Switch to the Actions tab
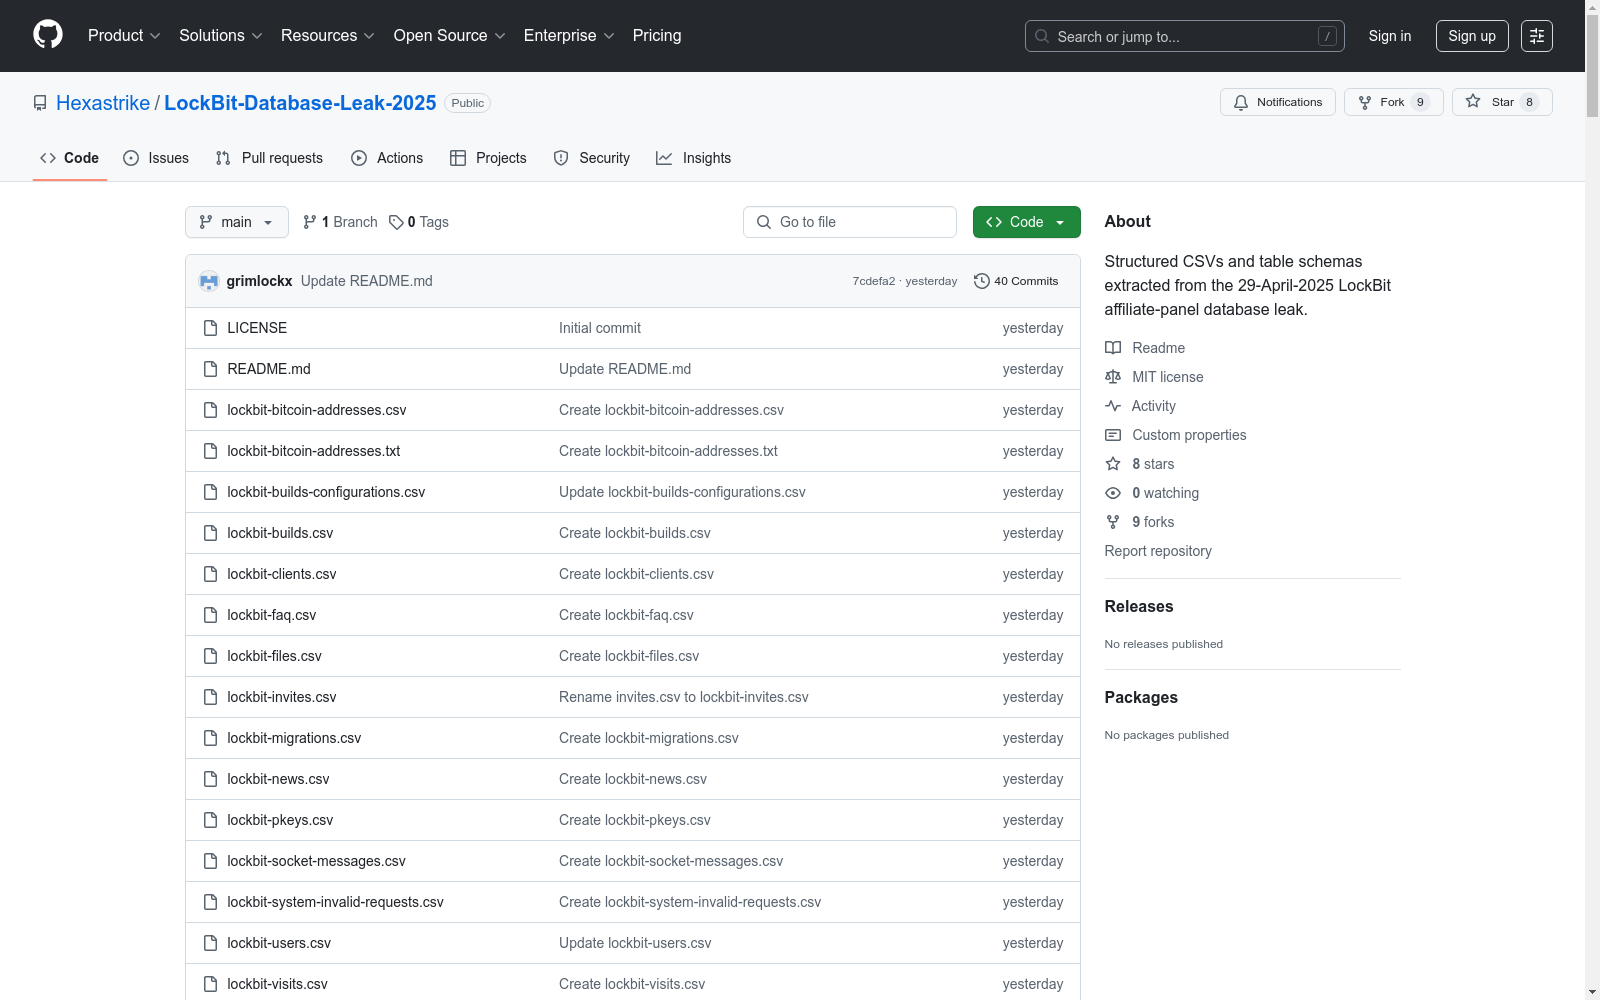Image resolution: width=1600 pixels, height=1000 pixels. (x=387, y=158)
